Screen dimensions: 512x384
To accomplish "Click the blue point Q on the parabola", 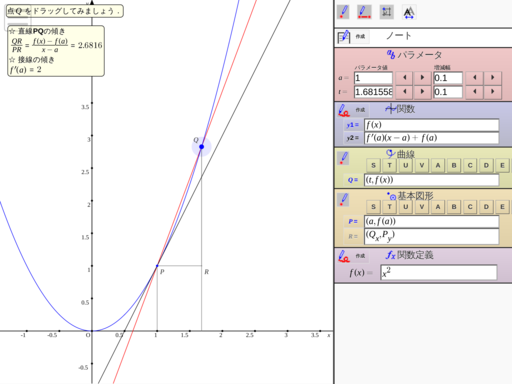I will 201,147.
